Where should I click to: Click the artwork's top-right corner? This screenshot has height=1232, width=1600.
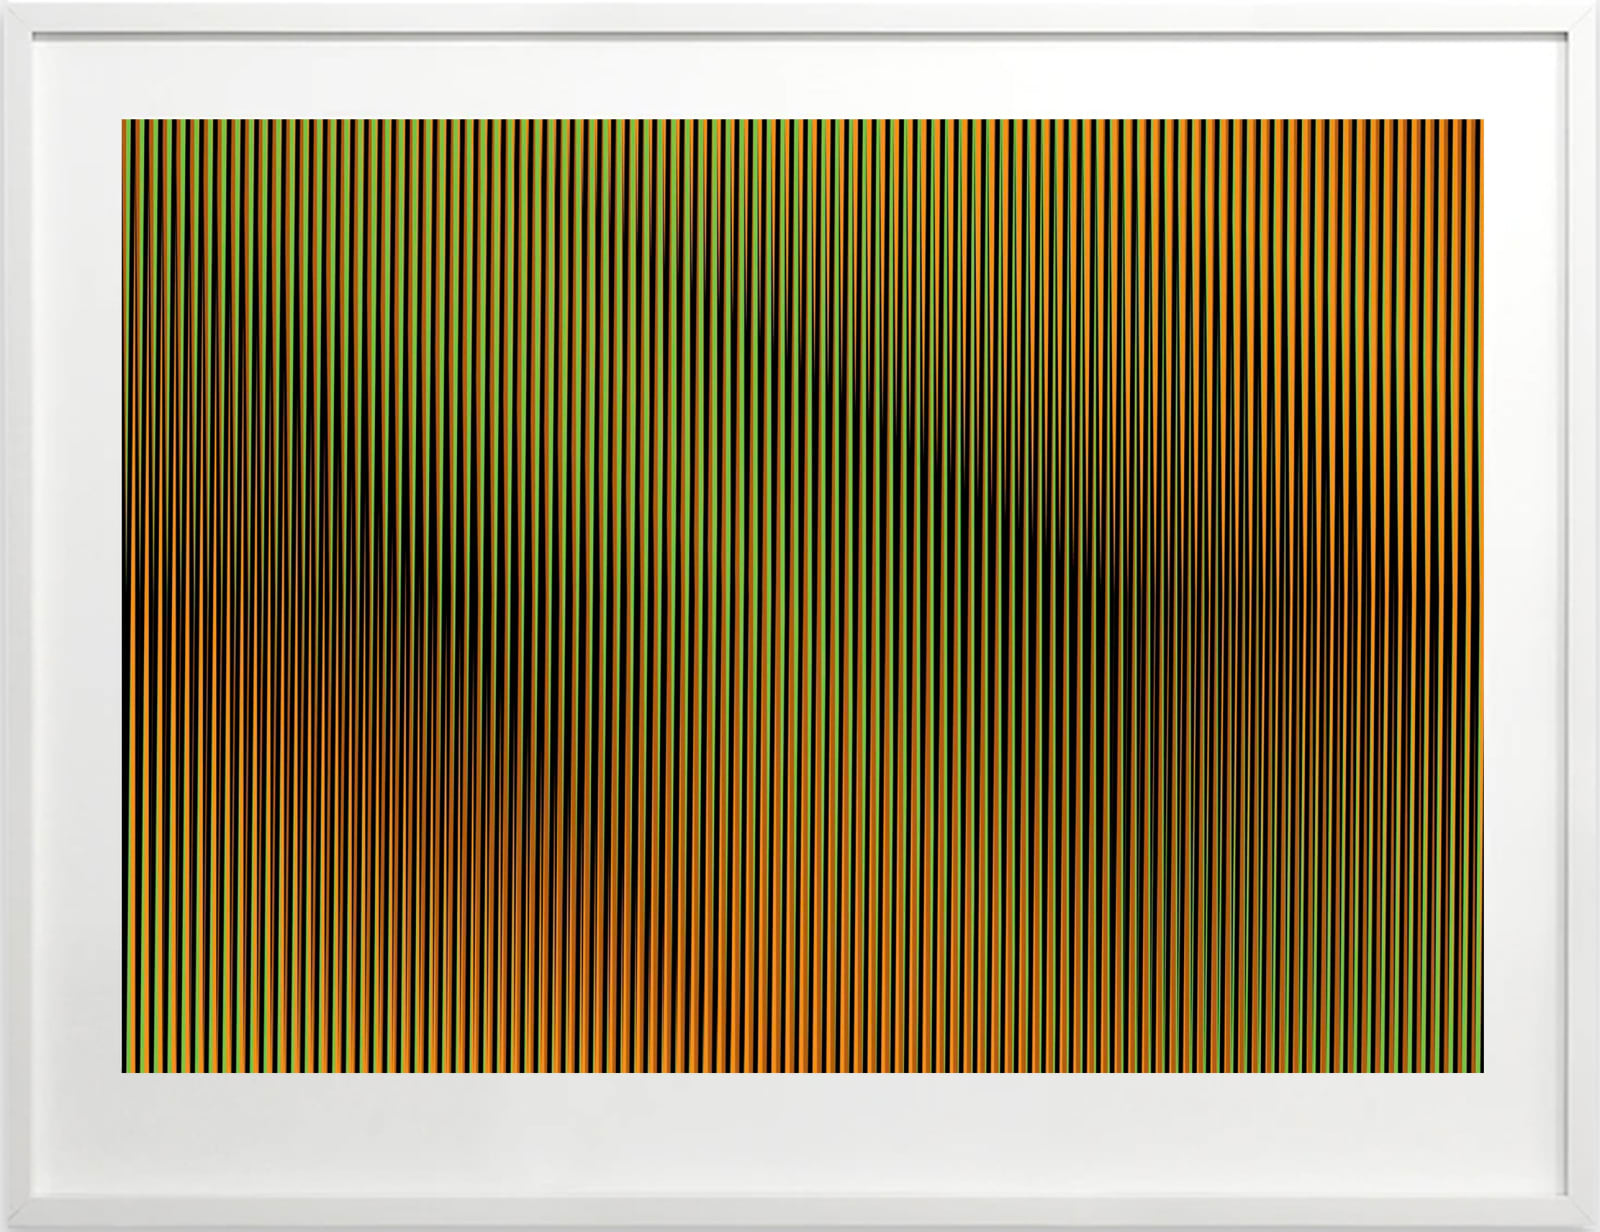point(1480,123)
